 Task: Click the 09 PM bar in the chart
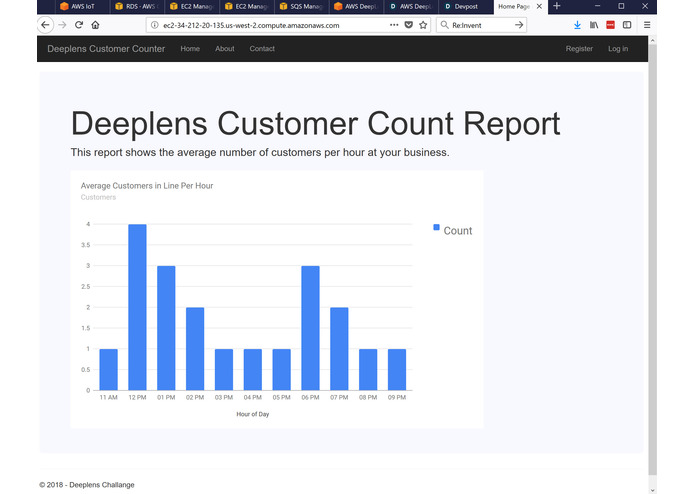tap(397, 370)
